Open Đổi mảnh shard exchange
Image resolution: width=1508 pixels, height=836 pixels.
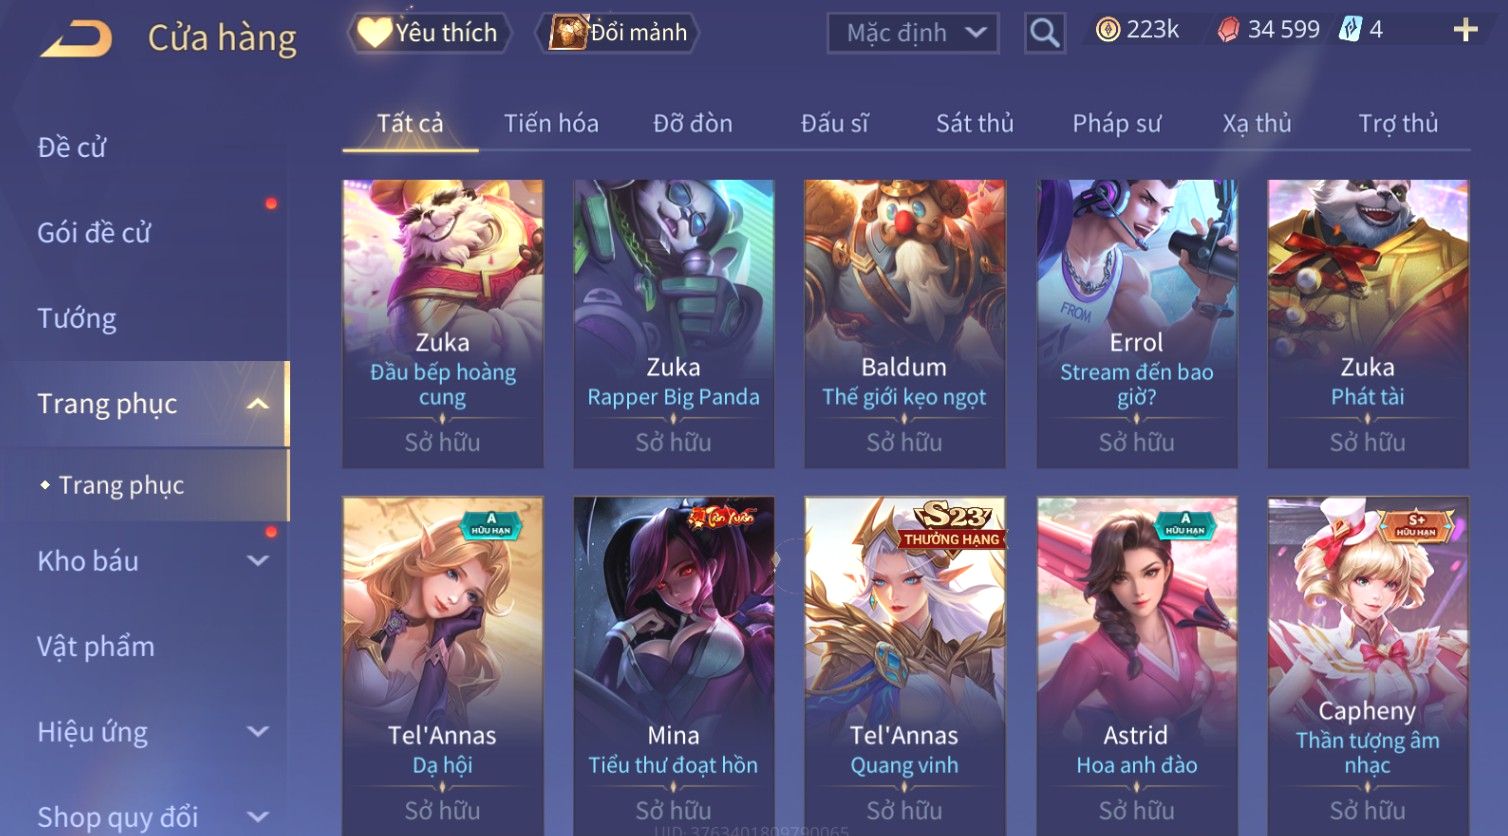[617, 33]
